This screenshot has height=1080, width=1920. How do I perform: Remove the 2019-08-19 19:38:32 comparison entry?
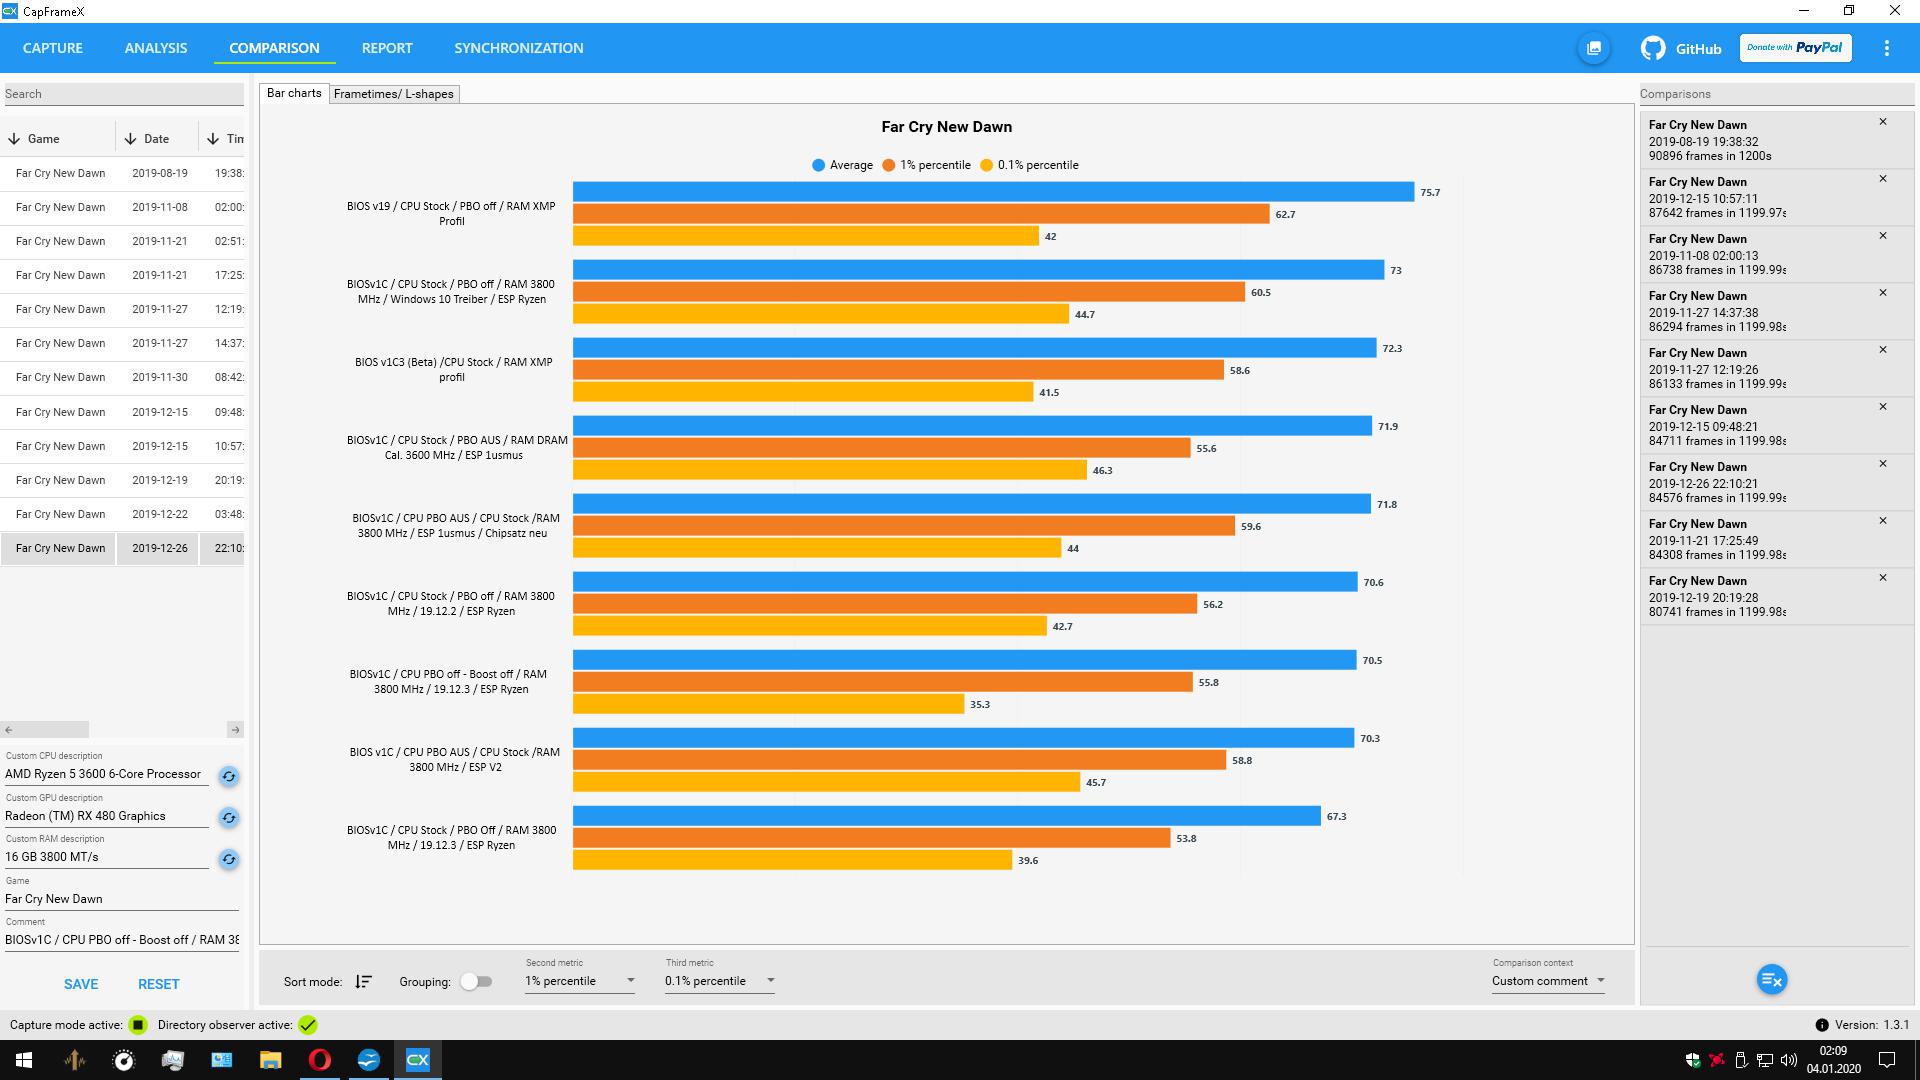[1882, 122]
